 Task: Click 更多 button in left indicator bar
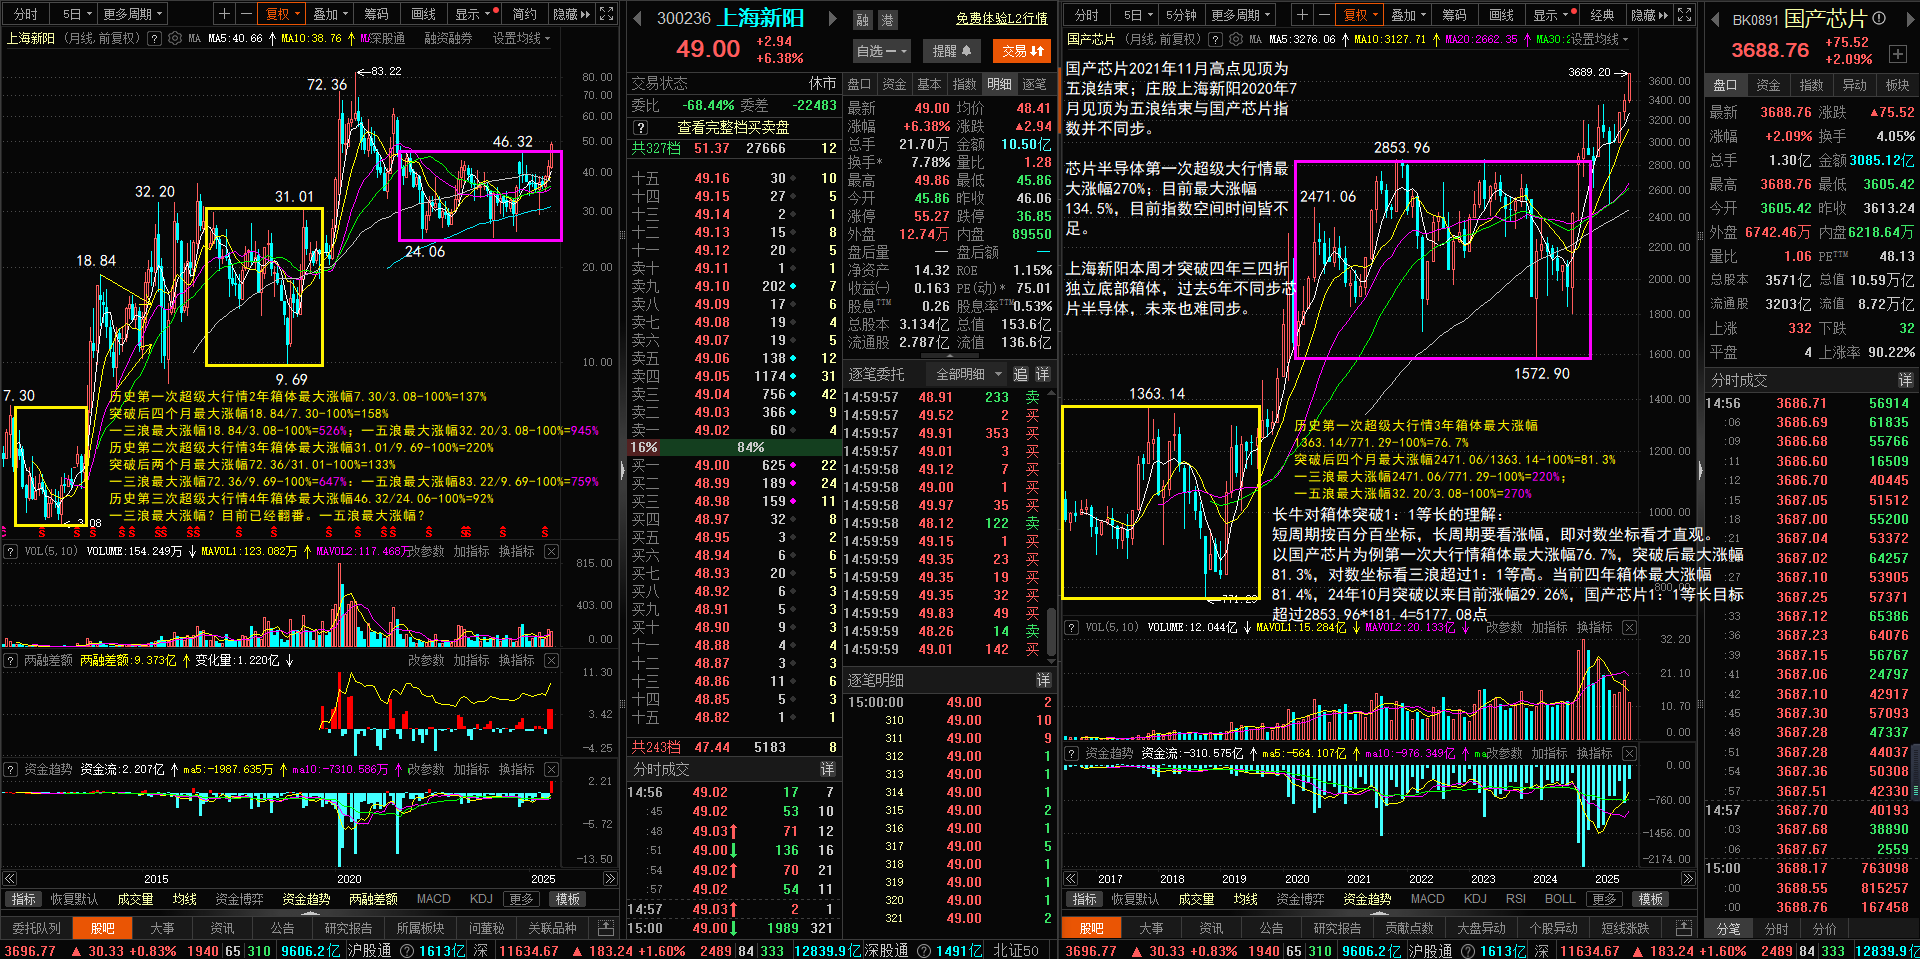[x=521, y=899]
